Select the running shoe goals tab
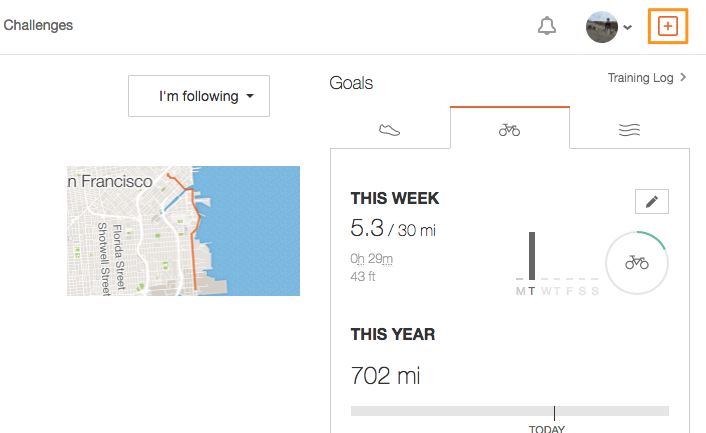 point(389,130)
